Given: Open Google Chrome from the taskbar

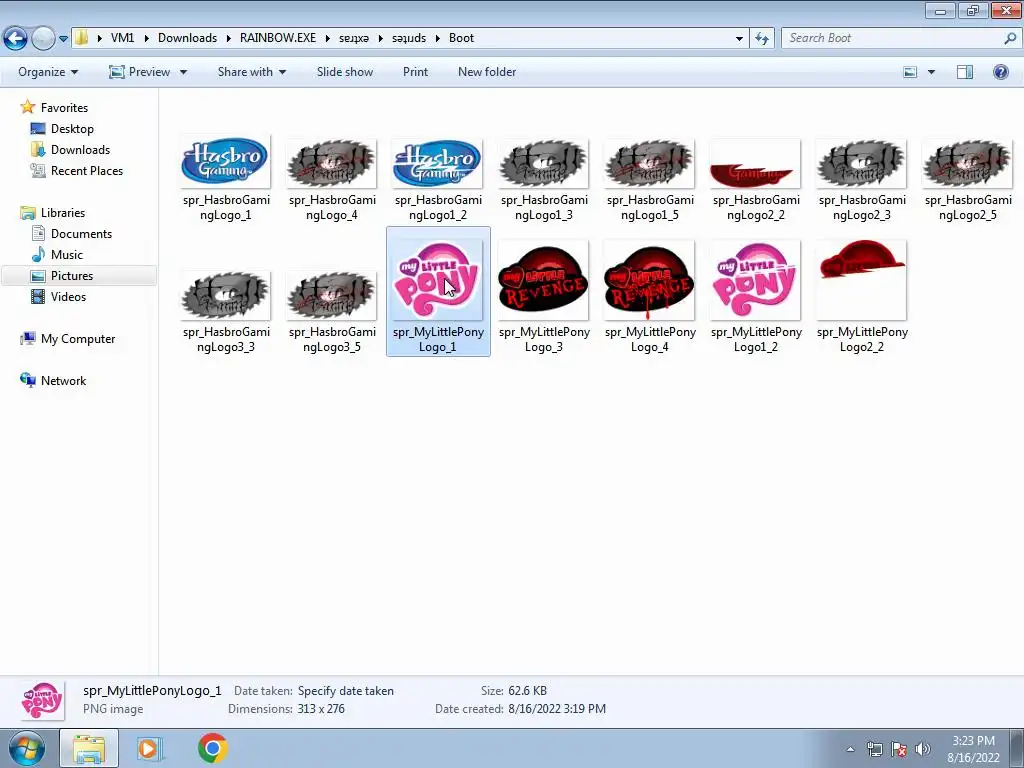Looking at the screenshot, I should click(212, 748).
